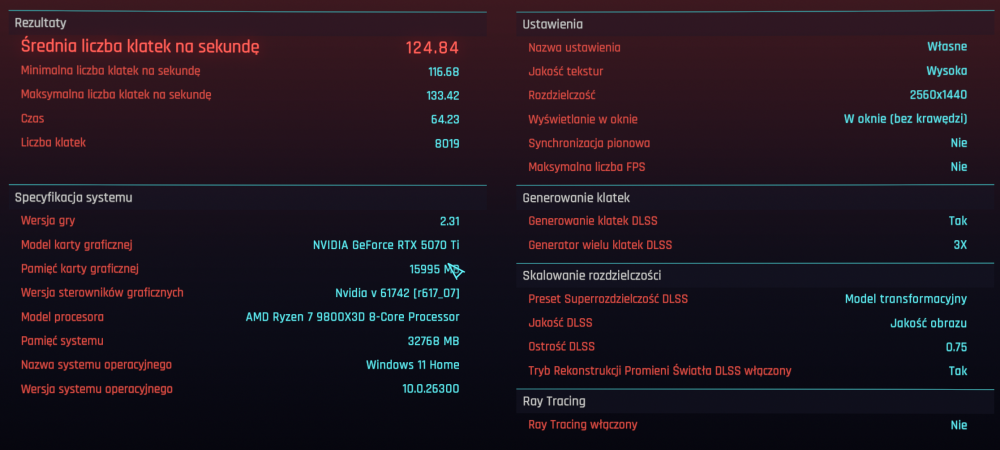This screenshot has width=1000, height=450.
Task: Select maximum FPS value 133.42
Action: coord(443,96)
